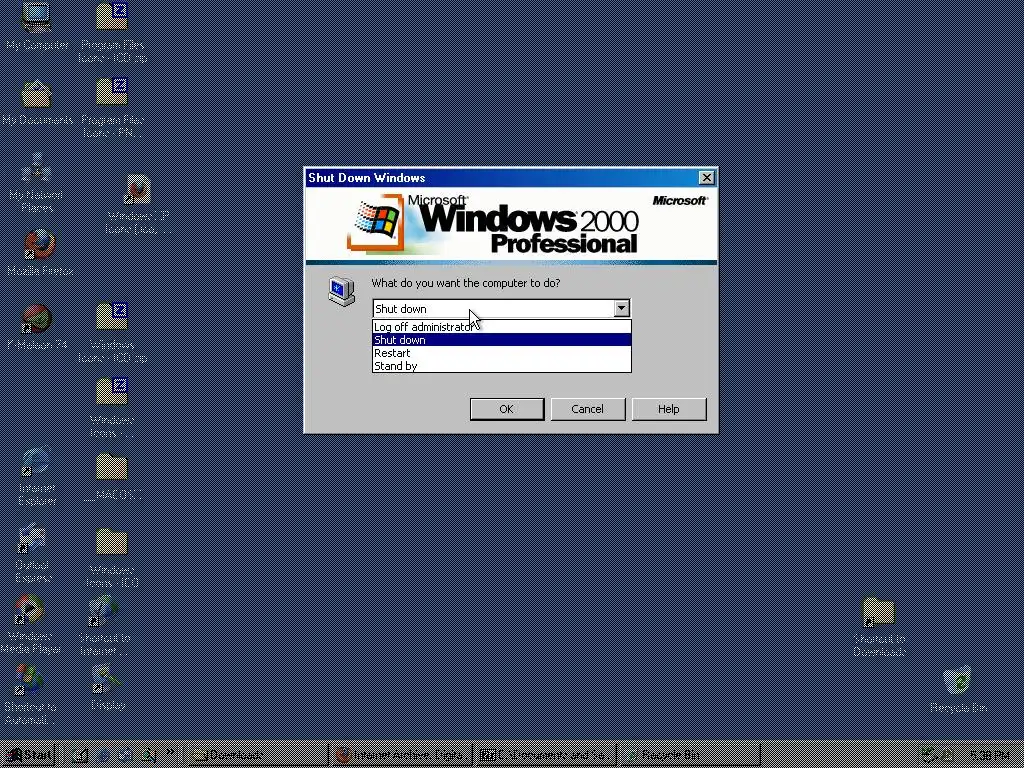Click the OK button in Shut Down Windows
Viewport: 1024px width, 768px height.
coord(507,409)
